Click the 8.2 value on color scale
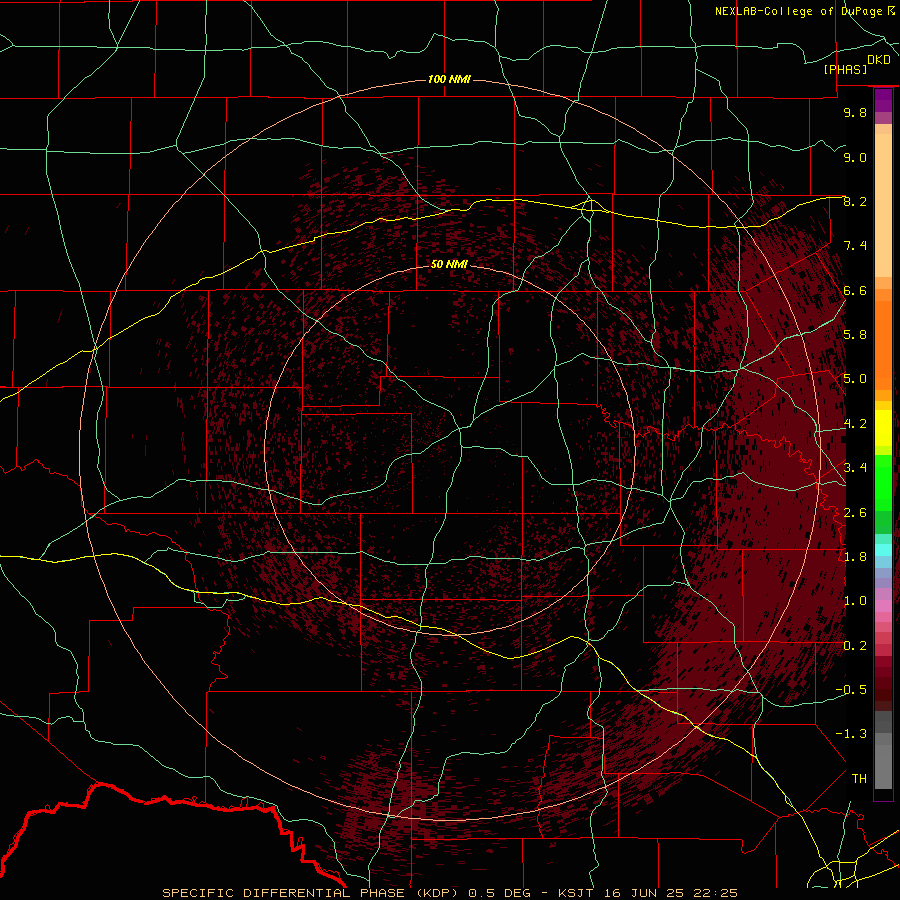900x900 pixels. click(x=855, y=201)
